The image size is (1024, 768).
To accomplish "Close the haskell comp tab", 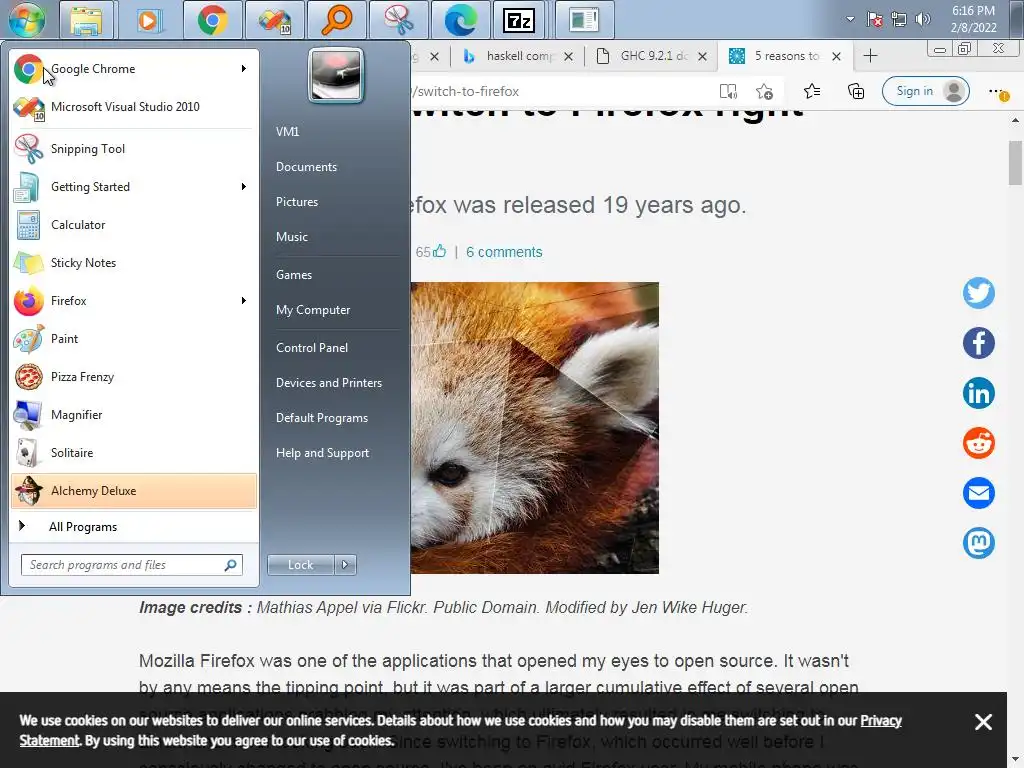I will point(568,57).
